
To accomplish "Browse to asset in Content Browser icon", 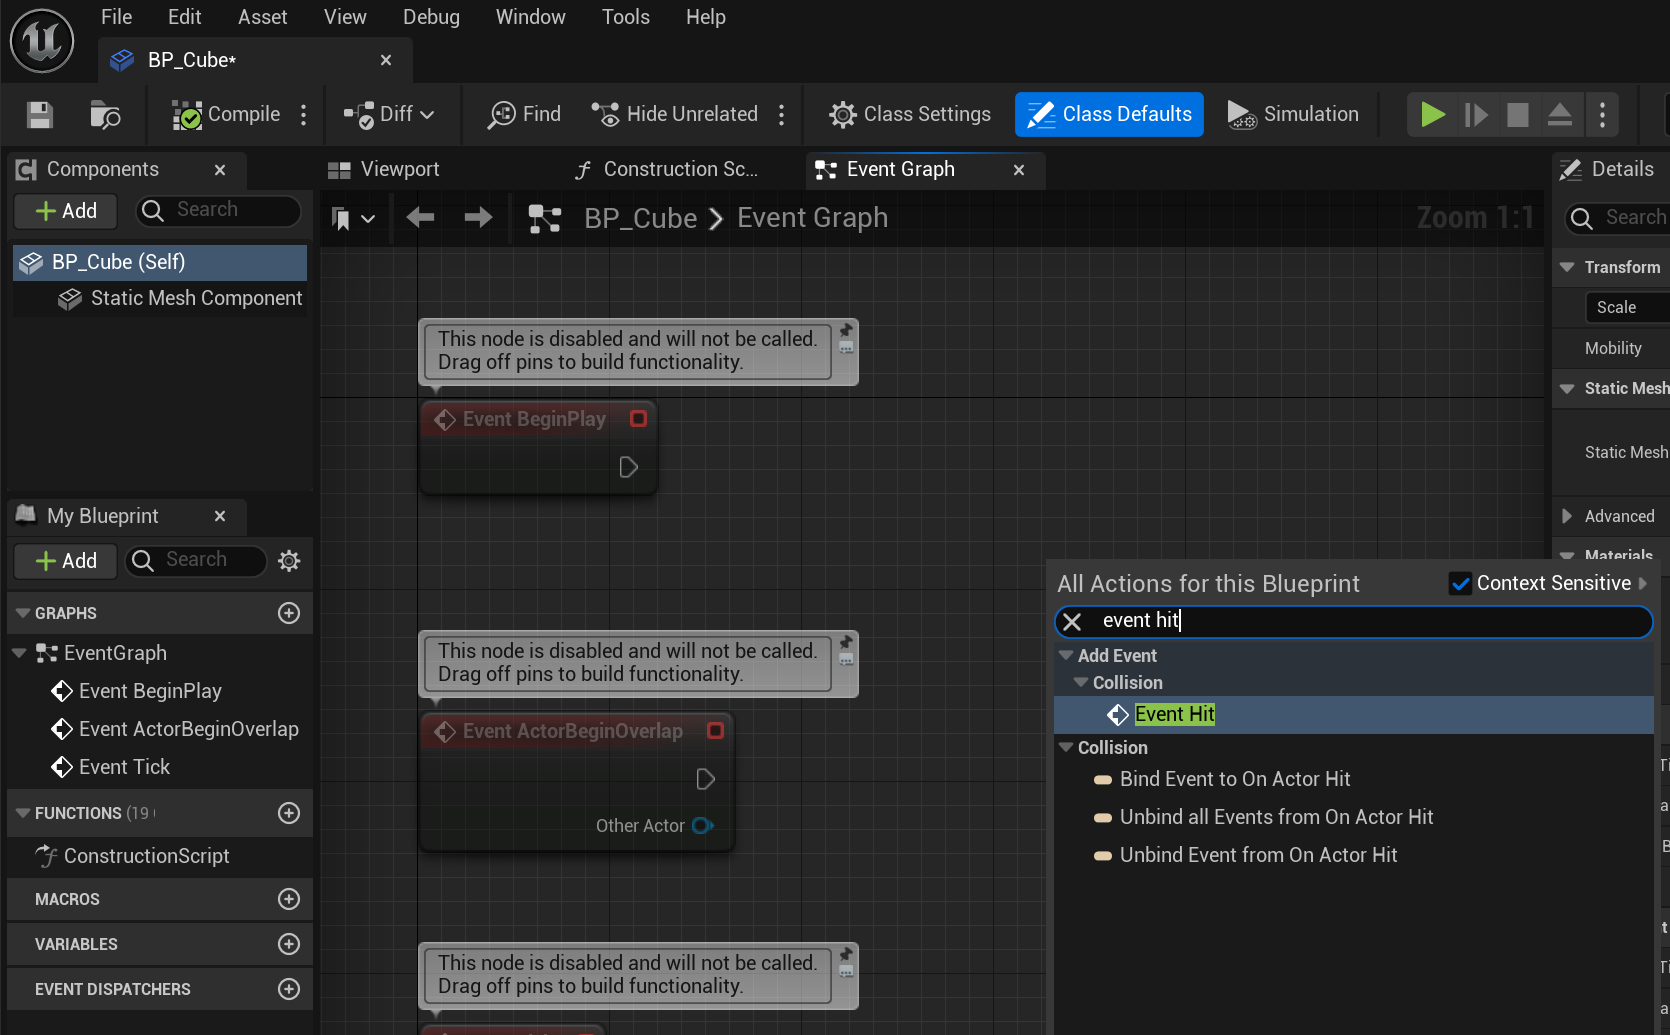I will (105, 115).
